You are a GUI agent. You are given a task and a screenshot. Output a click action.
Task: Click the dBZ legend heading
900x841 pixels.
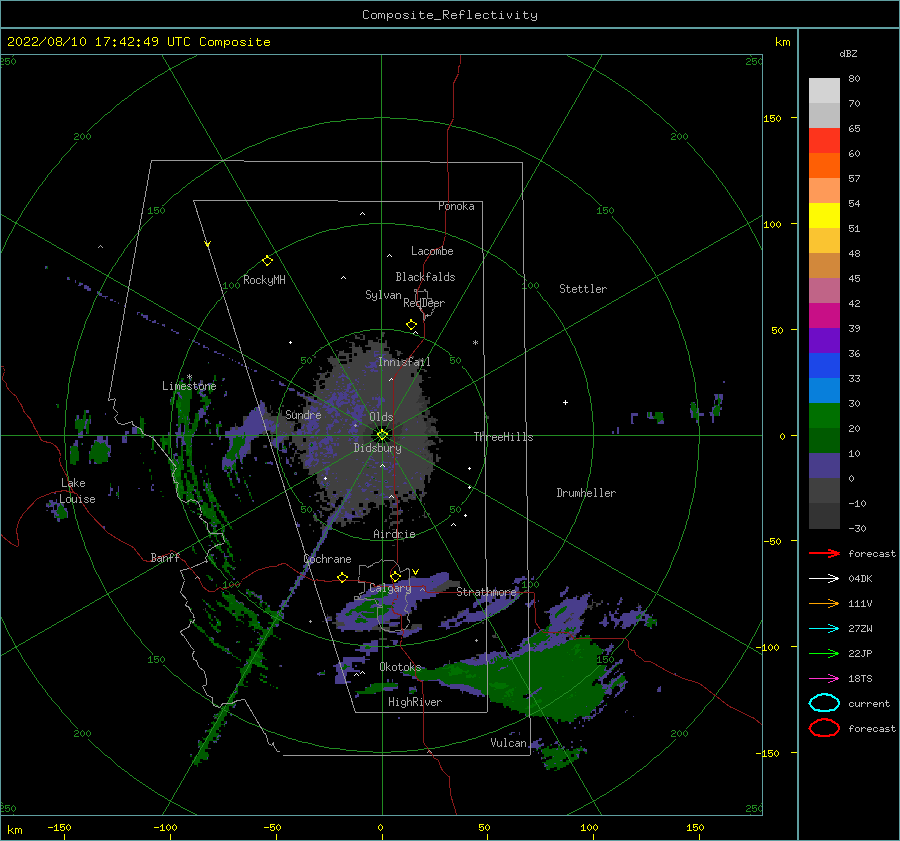tap(848, 53)
